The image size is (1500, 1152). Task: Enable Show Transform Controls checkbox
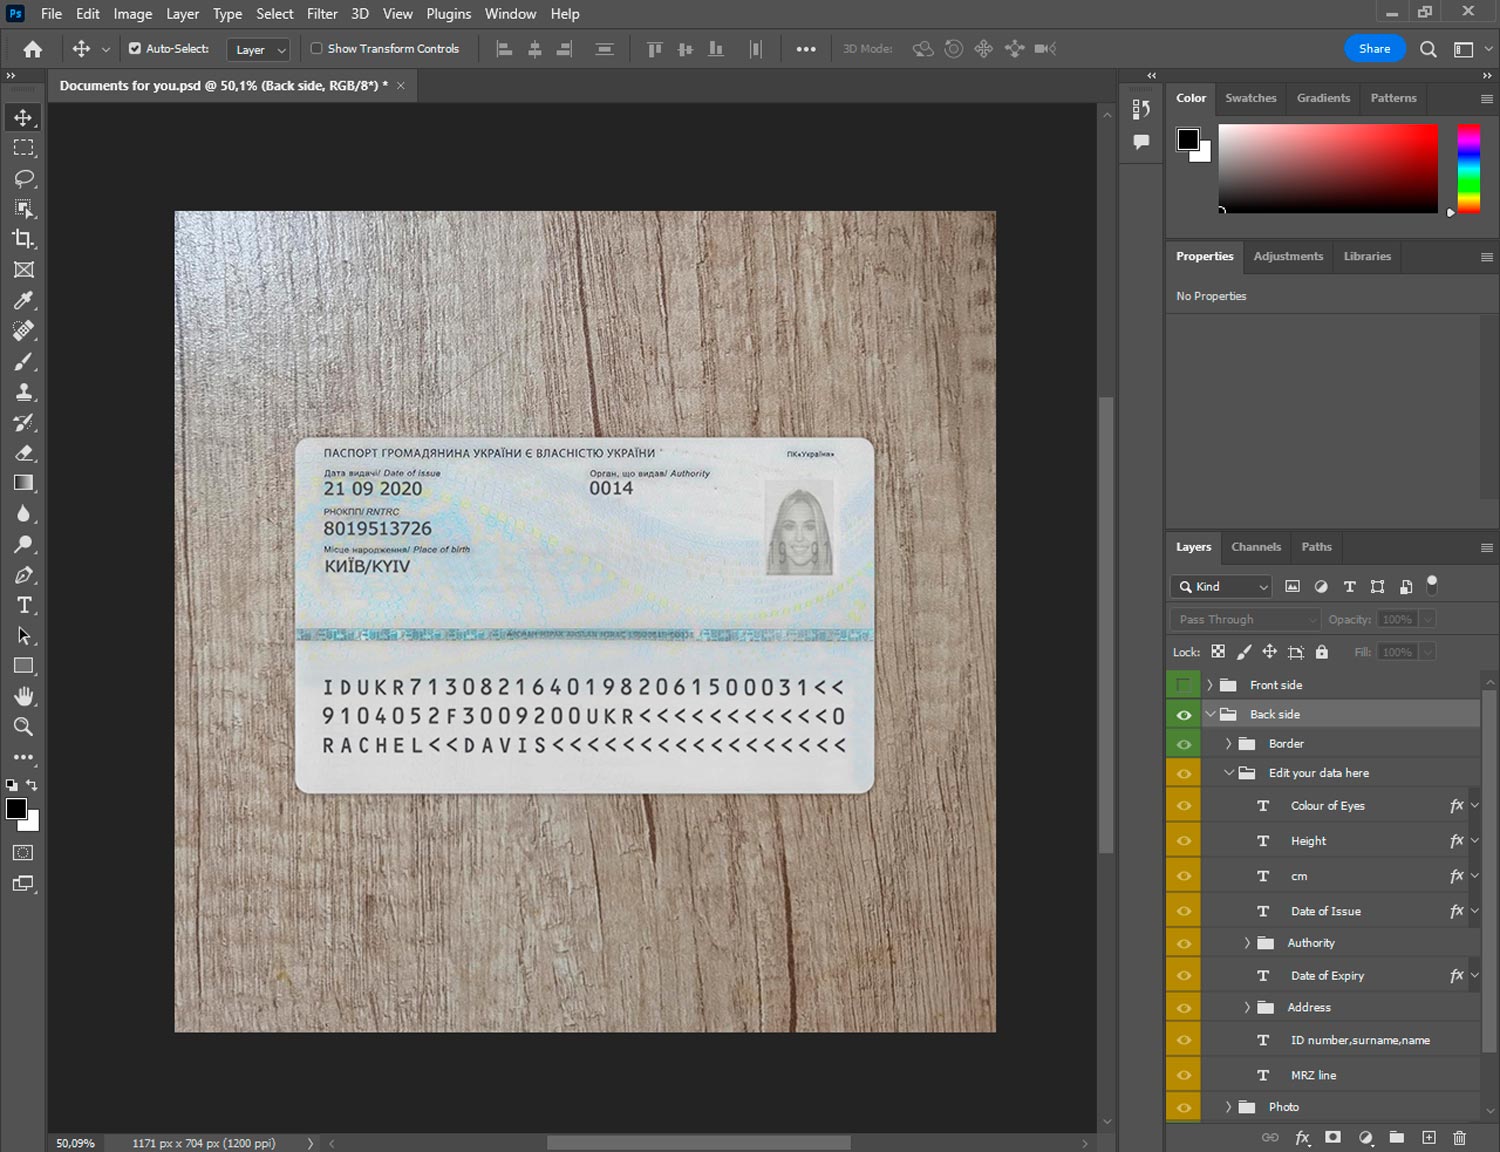point(316,48)
